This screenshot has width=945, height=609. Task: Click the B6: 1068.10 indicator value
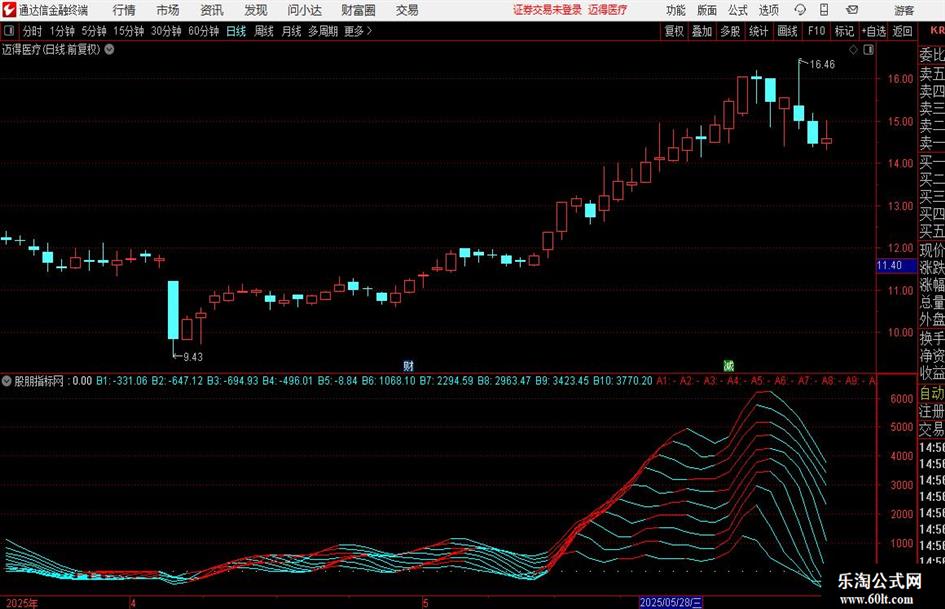click(389, 381)
